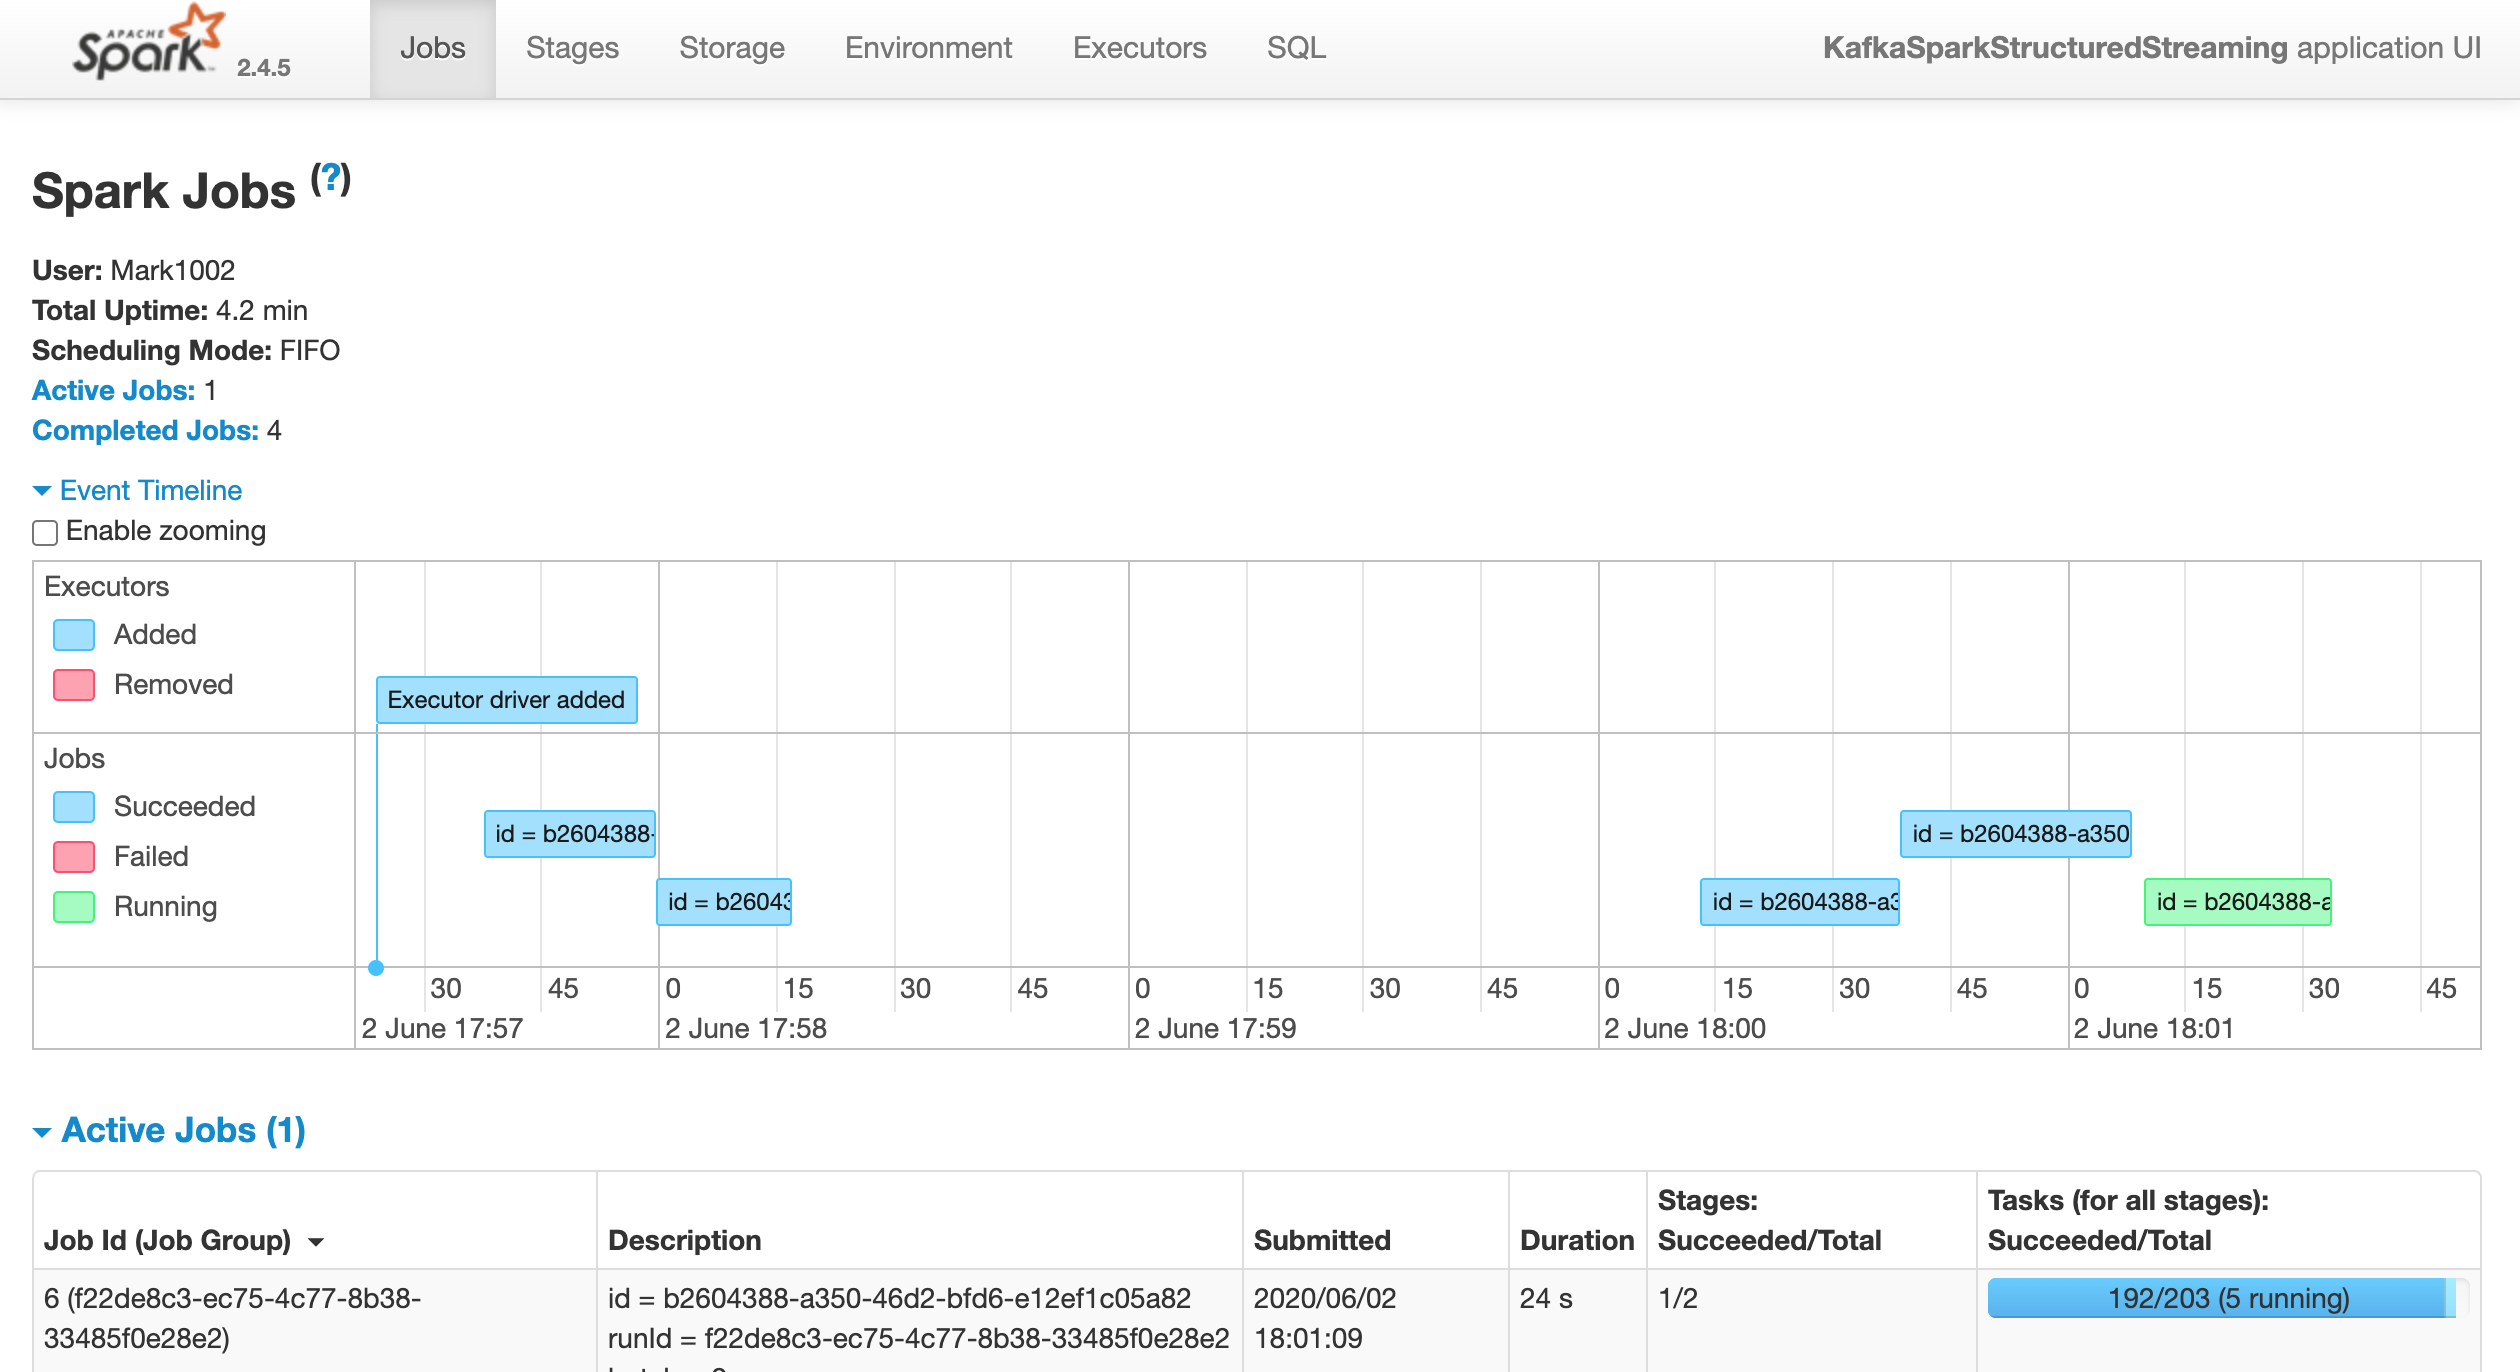Image resolution: width=2520 pixels, height=1372 pixels.
Task: Follow the Completed Jobs summary link
Action: [x=145, y=430]
